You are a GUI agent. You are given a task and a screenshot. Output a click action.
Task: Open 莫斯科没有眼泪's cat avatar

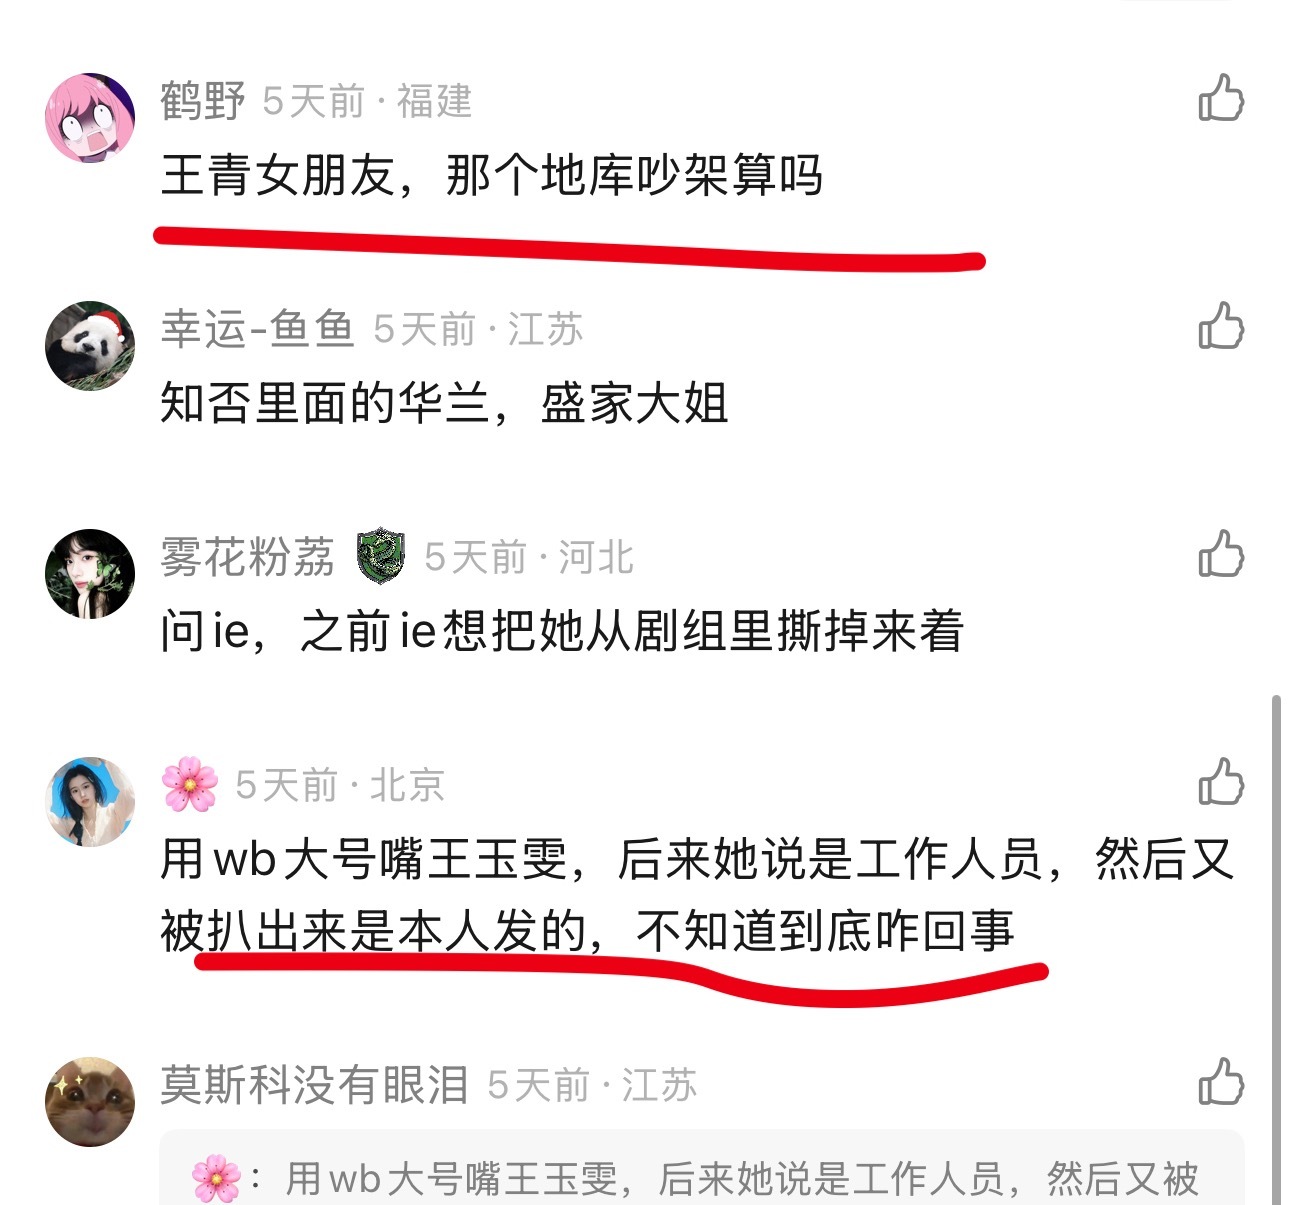click(90, 1101)
